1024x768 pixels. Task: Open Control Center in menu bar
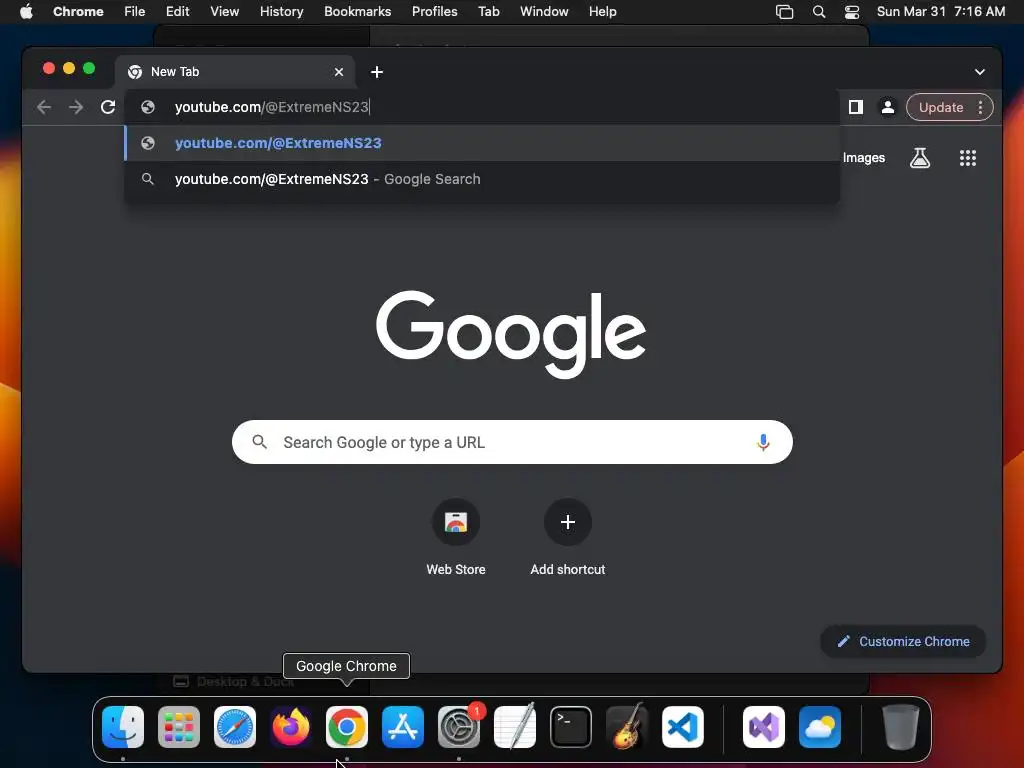[x=852, y=12]
